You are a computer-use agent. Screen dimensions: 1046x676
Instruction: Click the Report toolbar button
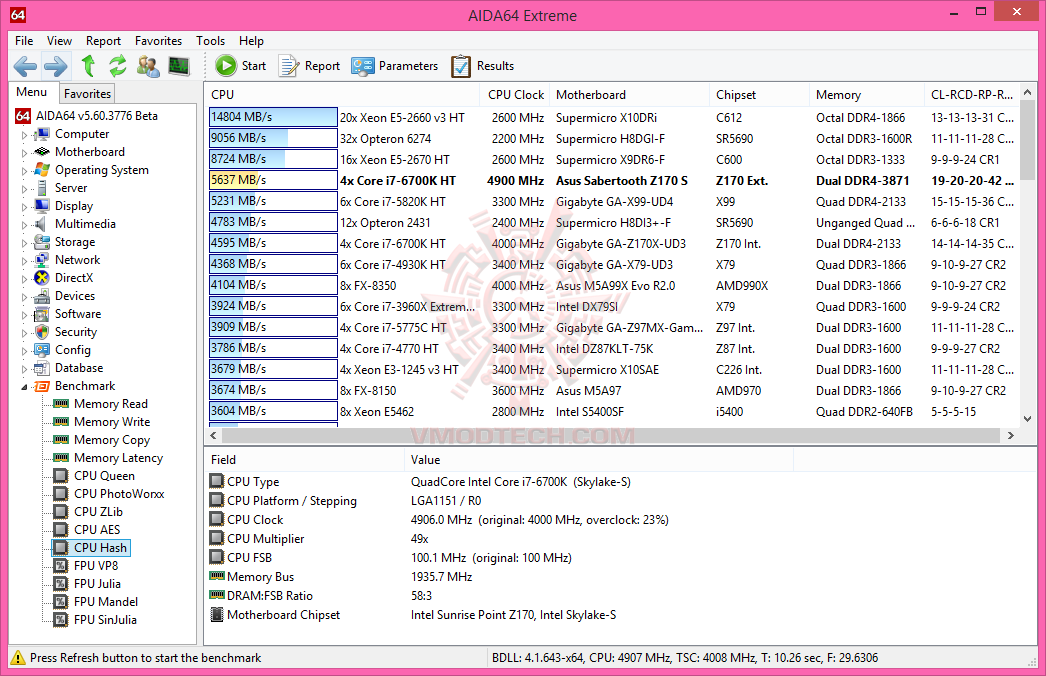pyautogui.click(x=310, y=66)
